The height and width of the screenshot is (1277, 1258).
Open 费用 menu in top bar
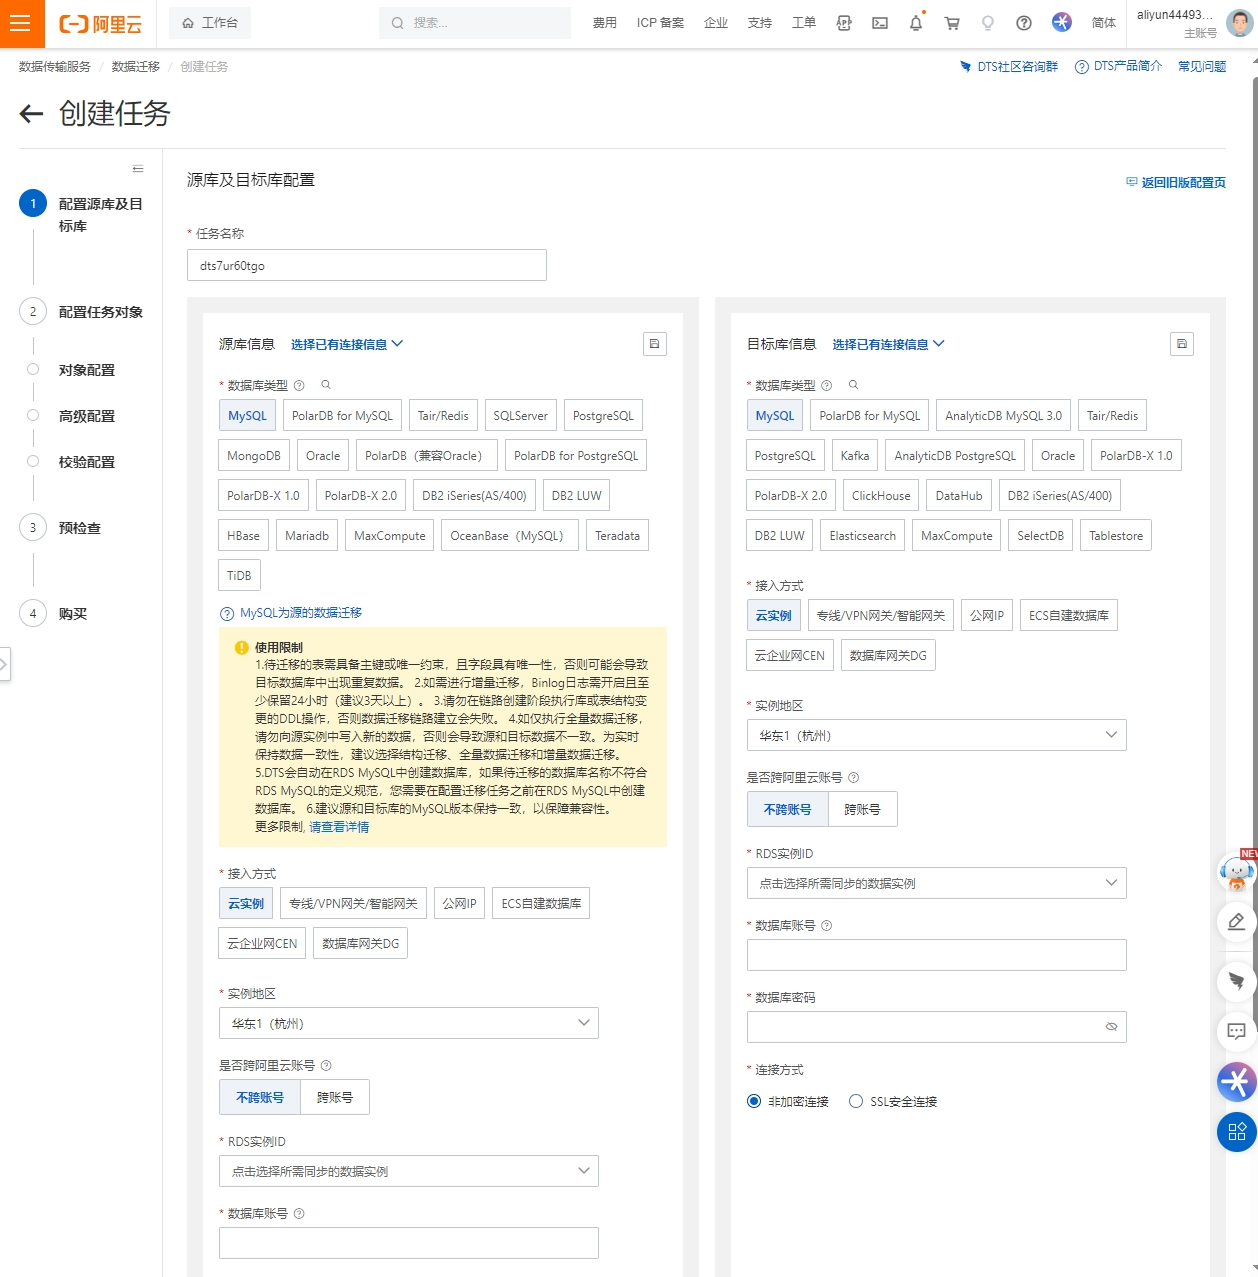click(604, 23)
